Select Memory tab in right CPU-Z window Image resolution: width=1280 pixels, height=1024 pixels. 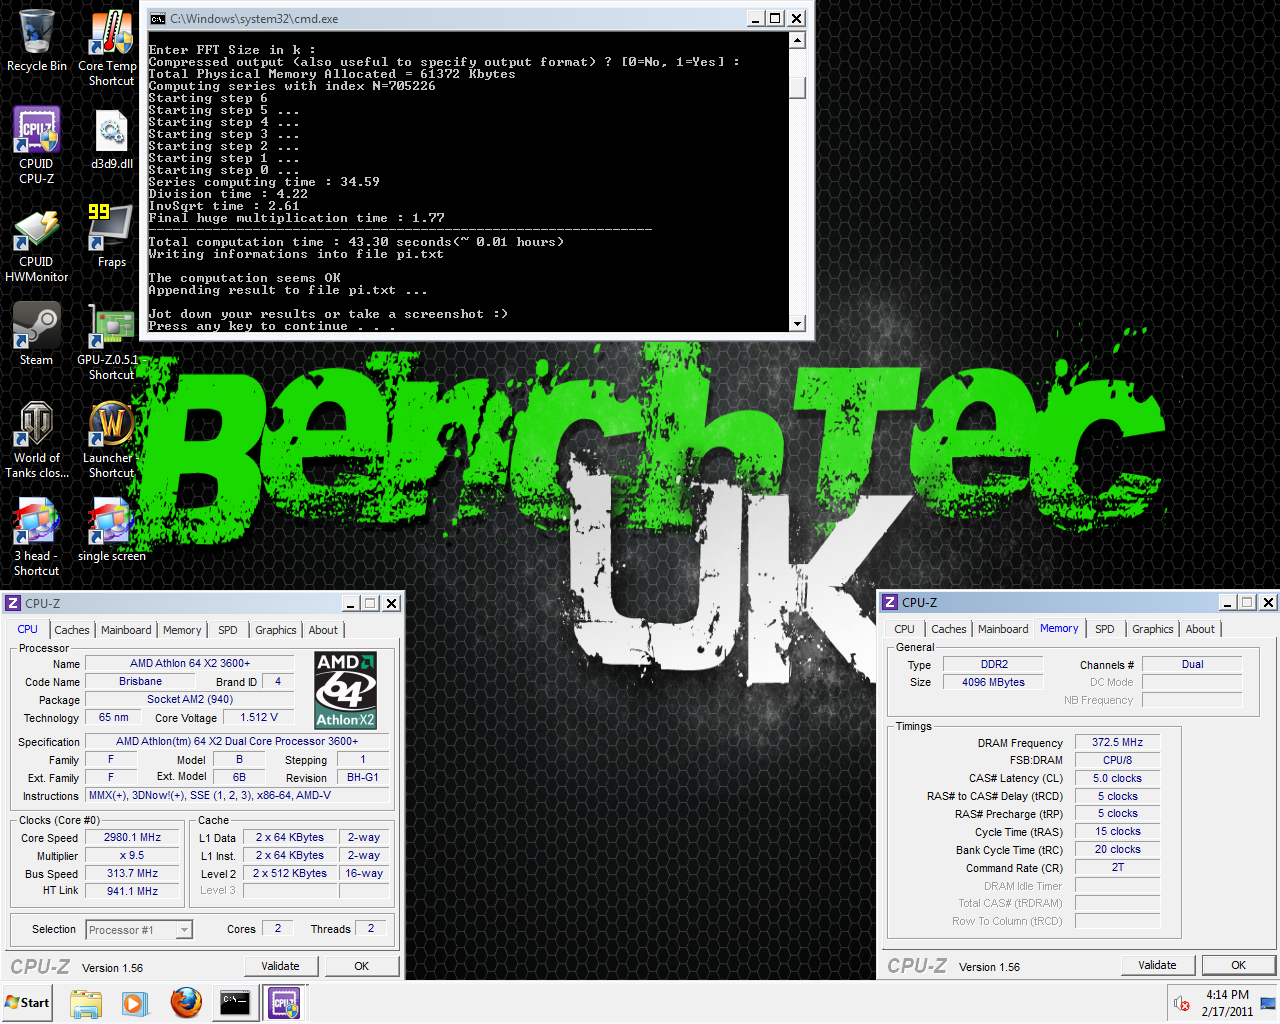[1059, 628]
